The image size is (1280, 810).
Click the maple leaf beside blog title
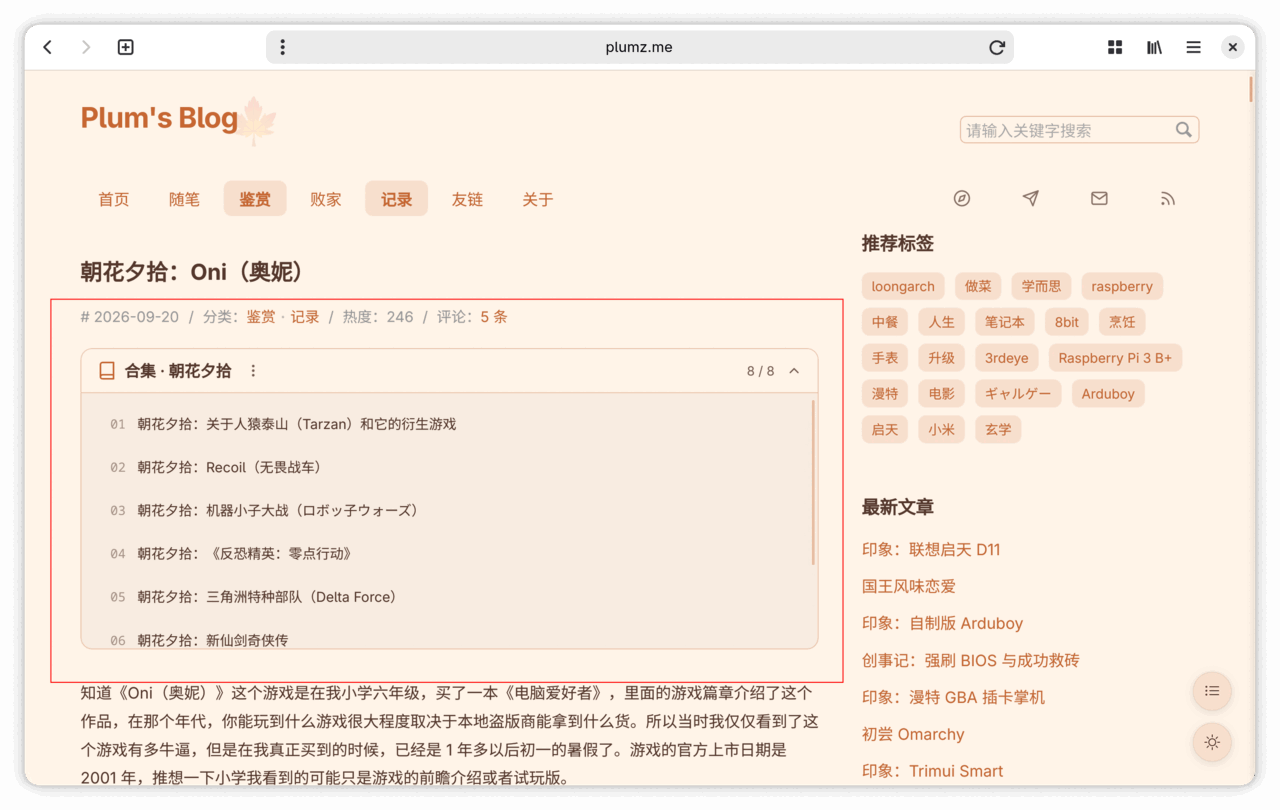point(256,121)
